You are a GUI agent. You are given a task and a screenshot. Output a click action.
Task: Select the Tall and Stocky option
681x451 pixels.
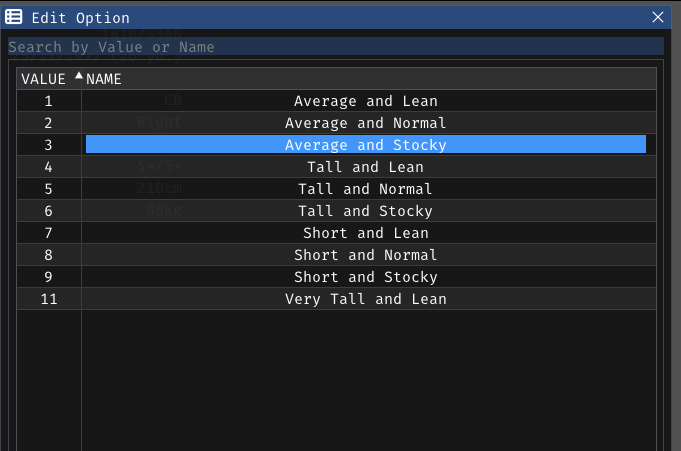[x=366, y=211]
